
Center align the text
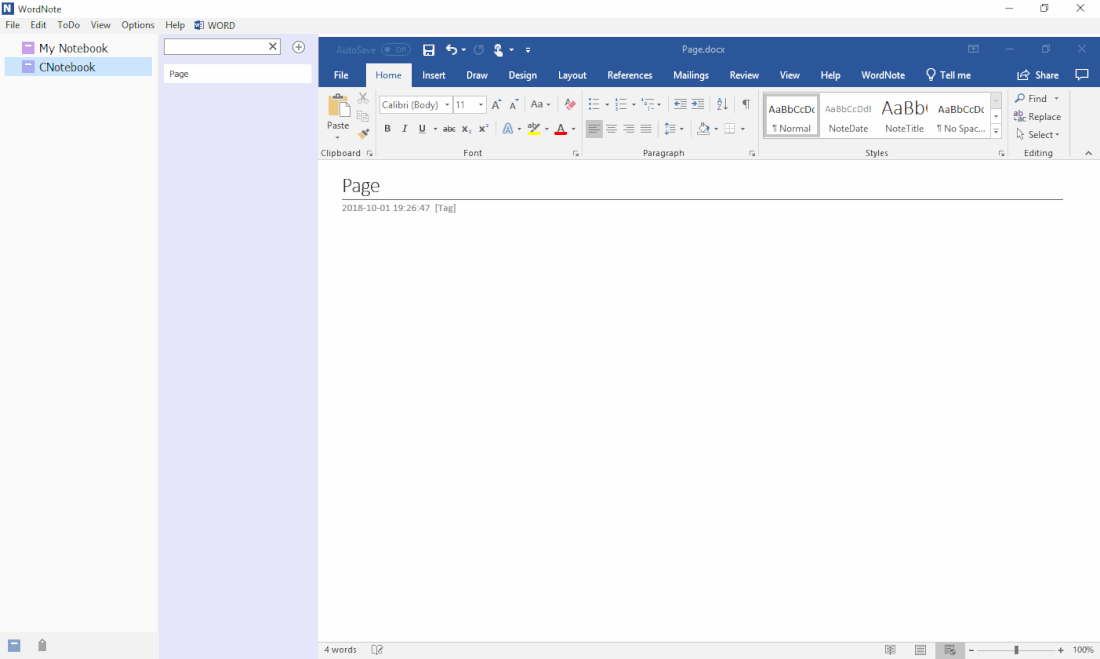[x=612, y=129]
